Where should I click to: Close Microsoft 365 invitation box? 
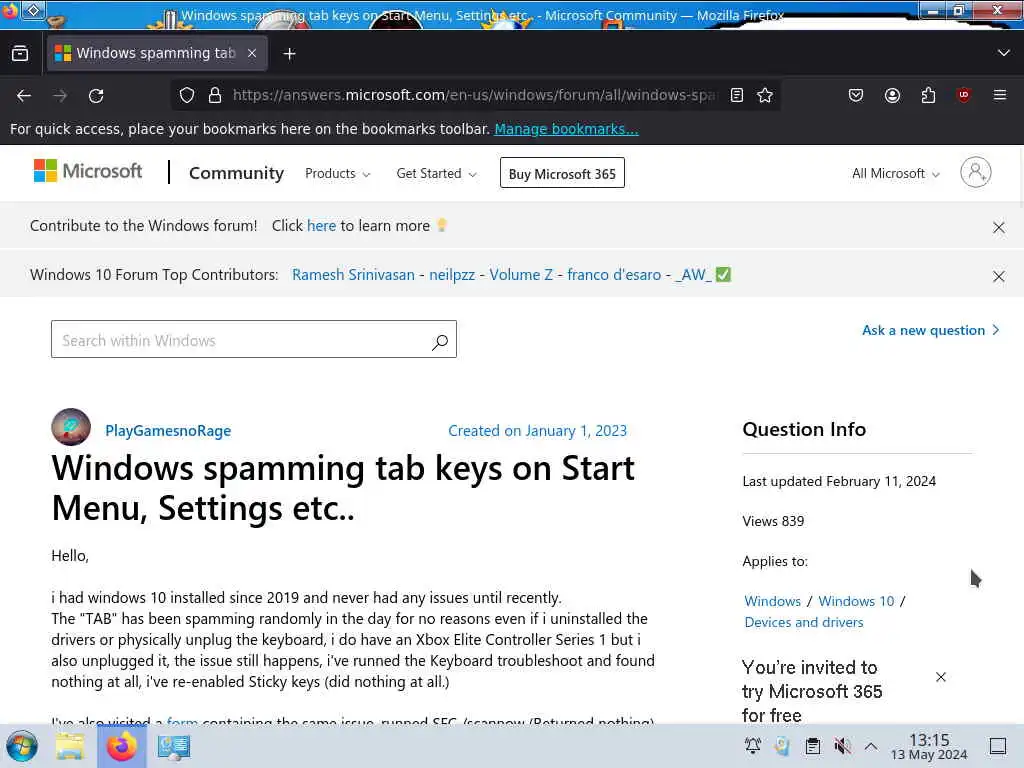click(x=940, y=677)
